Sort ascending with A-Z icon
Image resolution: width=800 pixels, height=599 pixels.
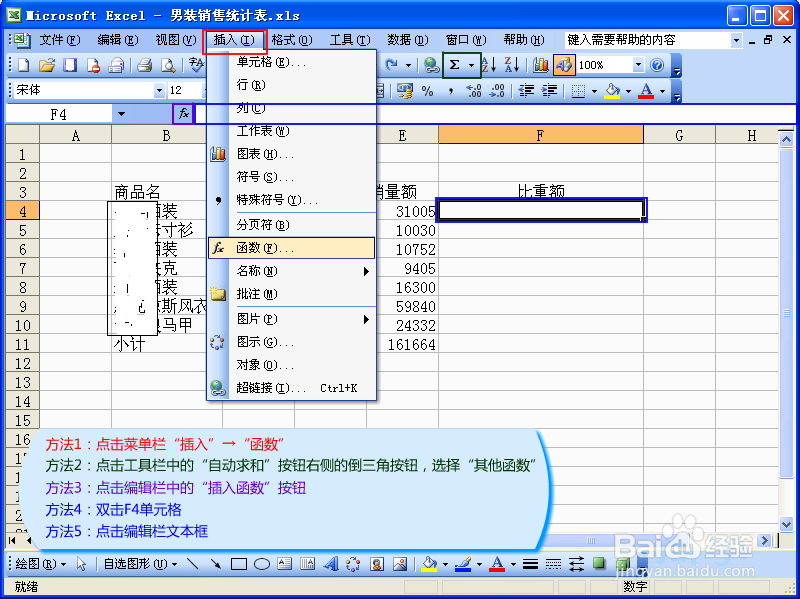[489, 65]
